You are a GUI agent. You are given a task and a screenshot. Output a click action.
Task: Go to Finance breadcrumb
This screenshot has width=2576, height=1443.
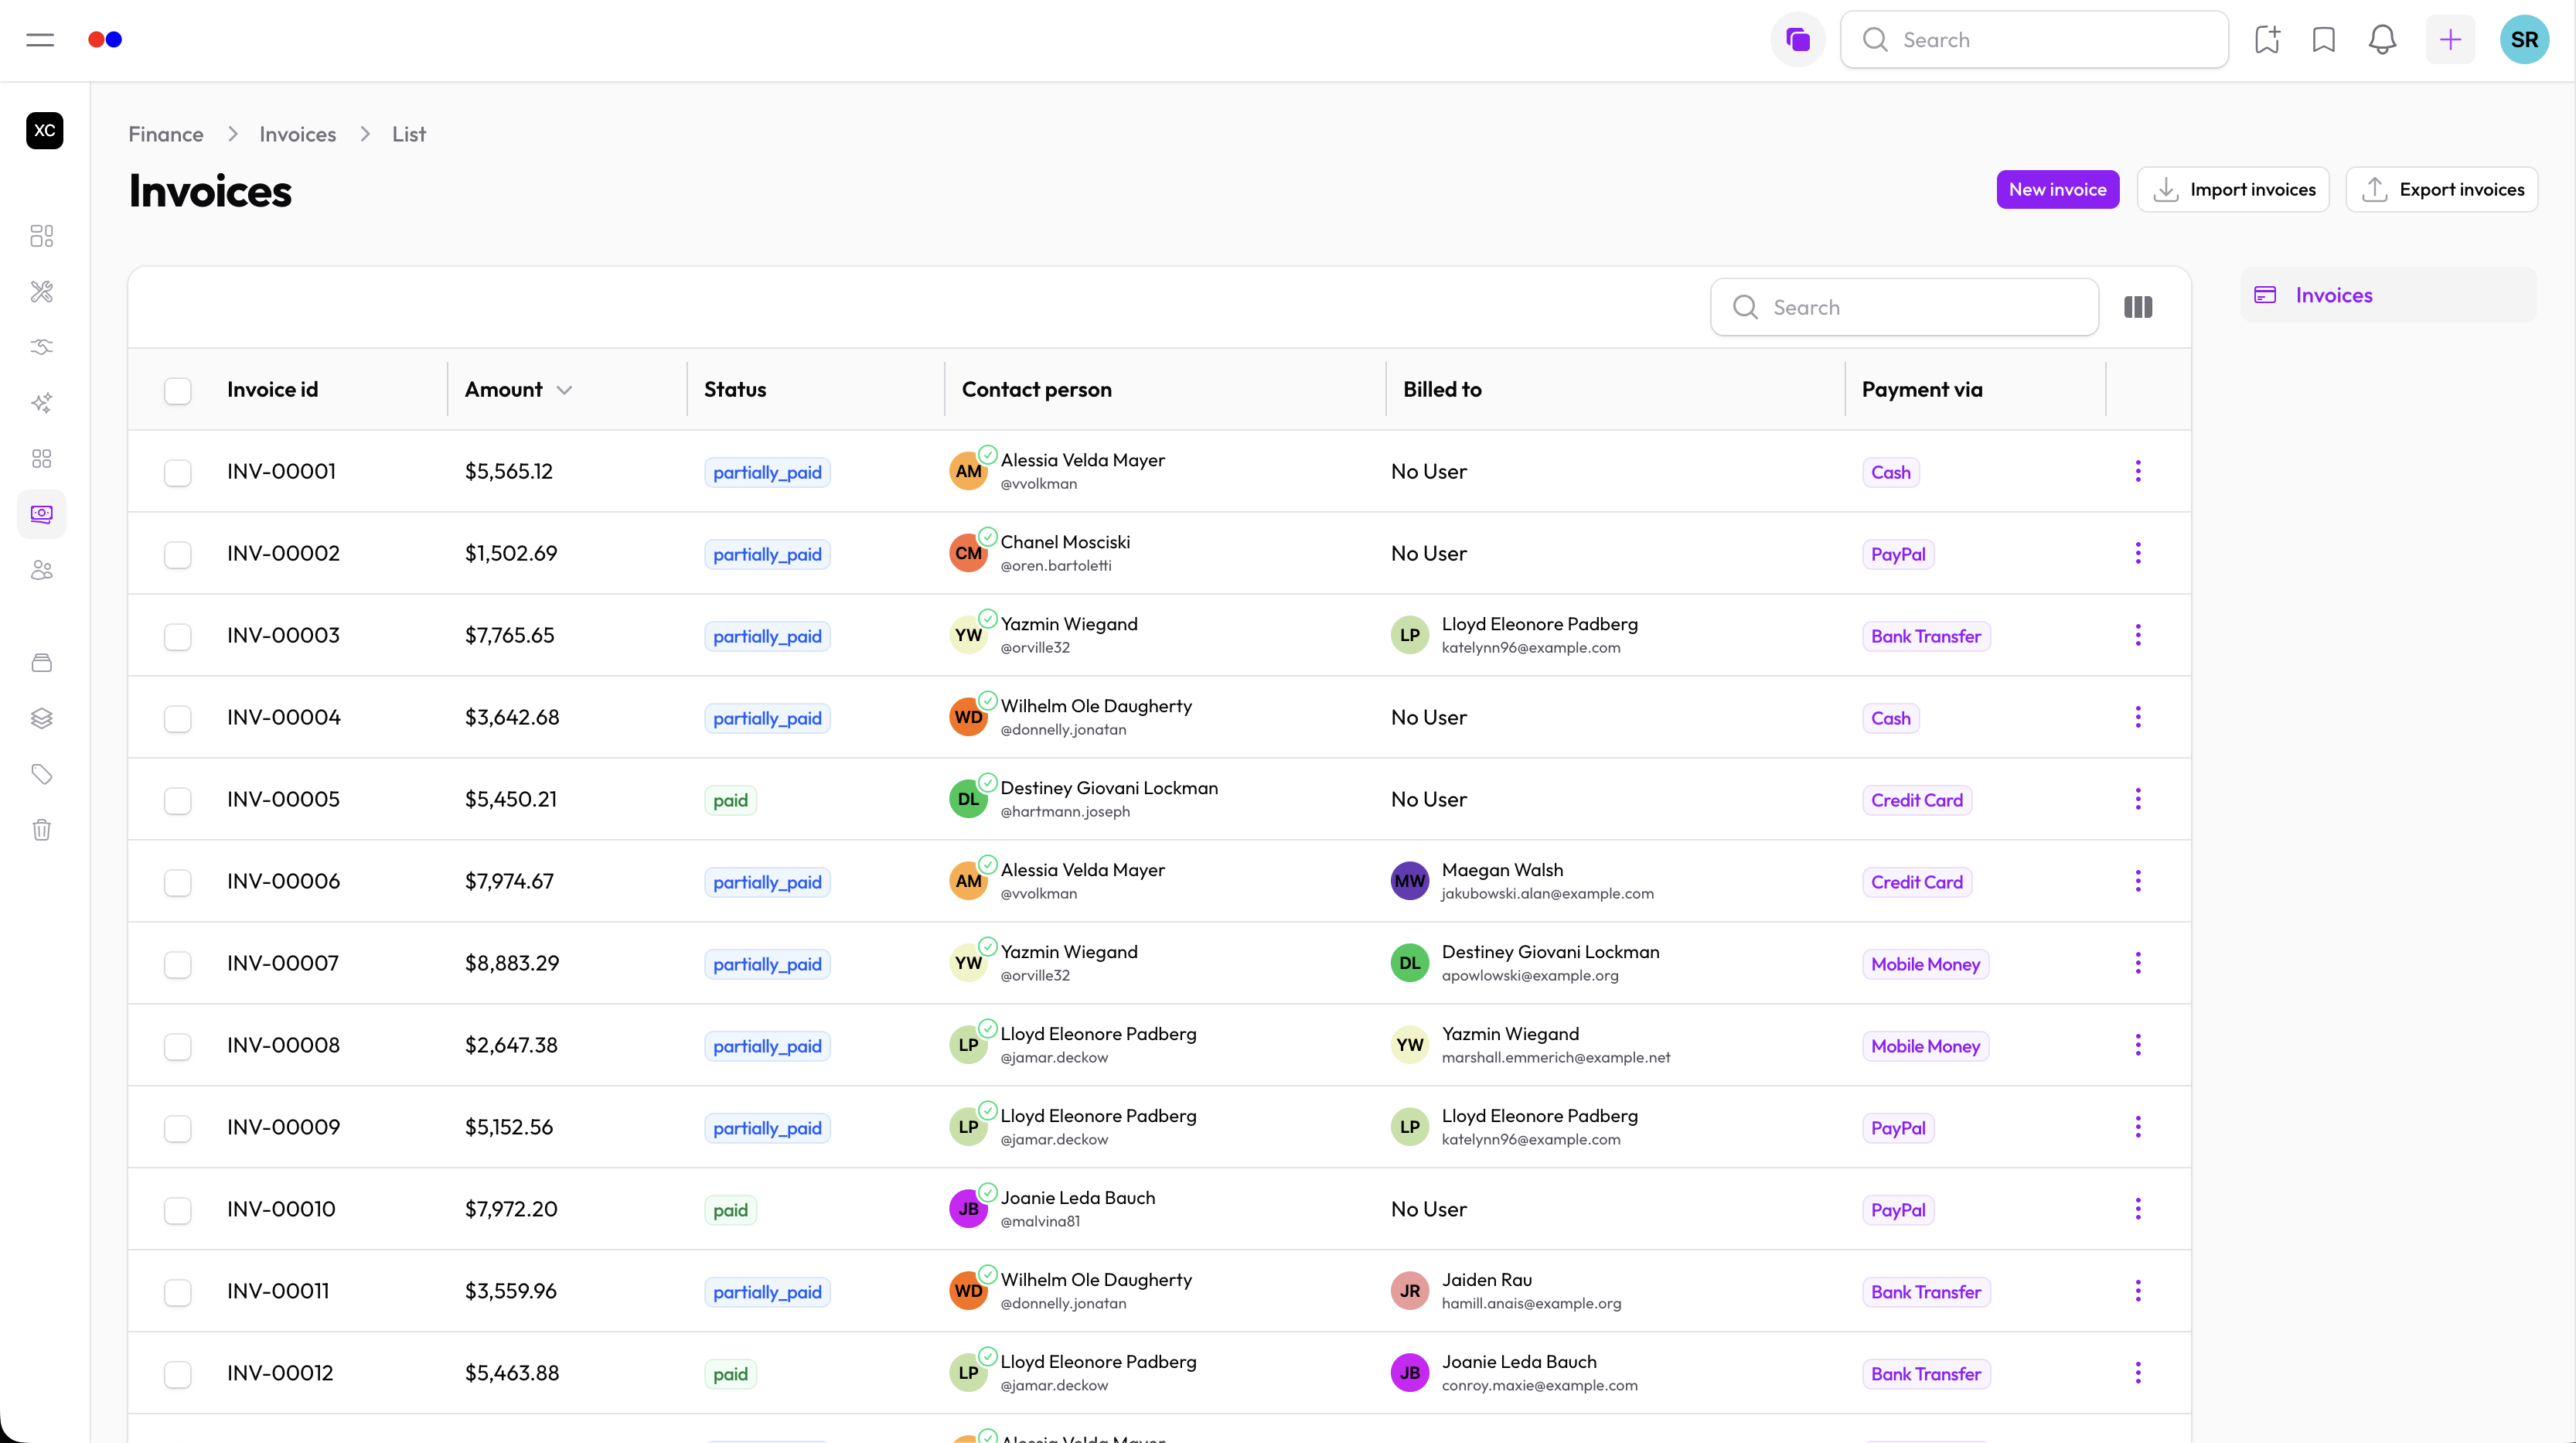[166, 134]
